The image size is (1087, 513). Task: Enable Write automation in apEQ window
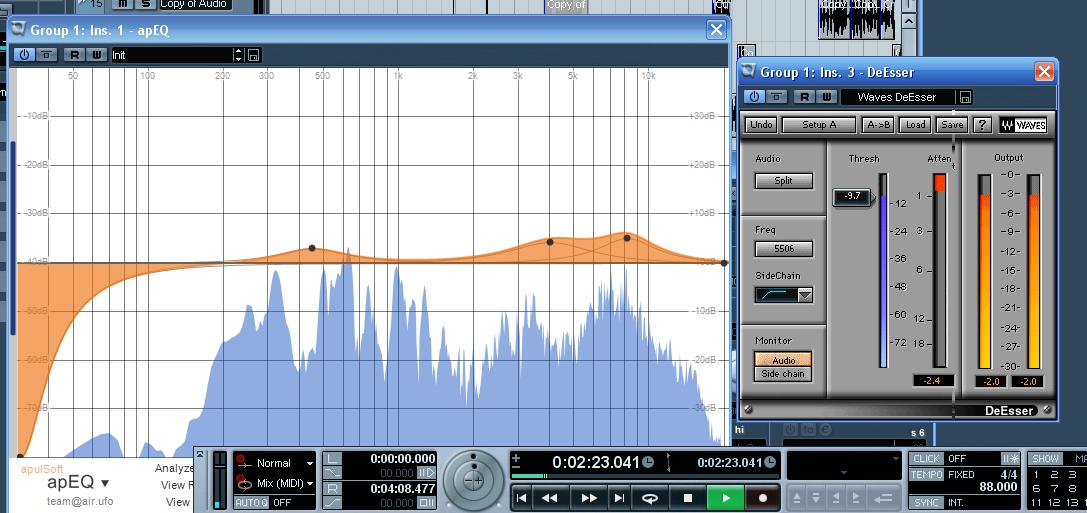(x=96, y=55)
